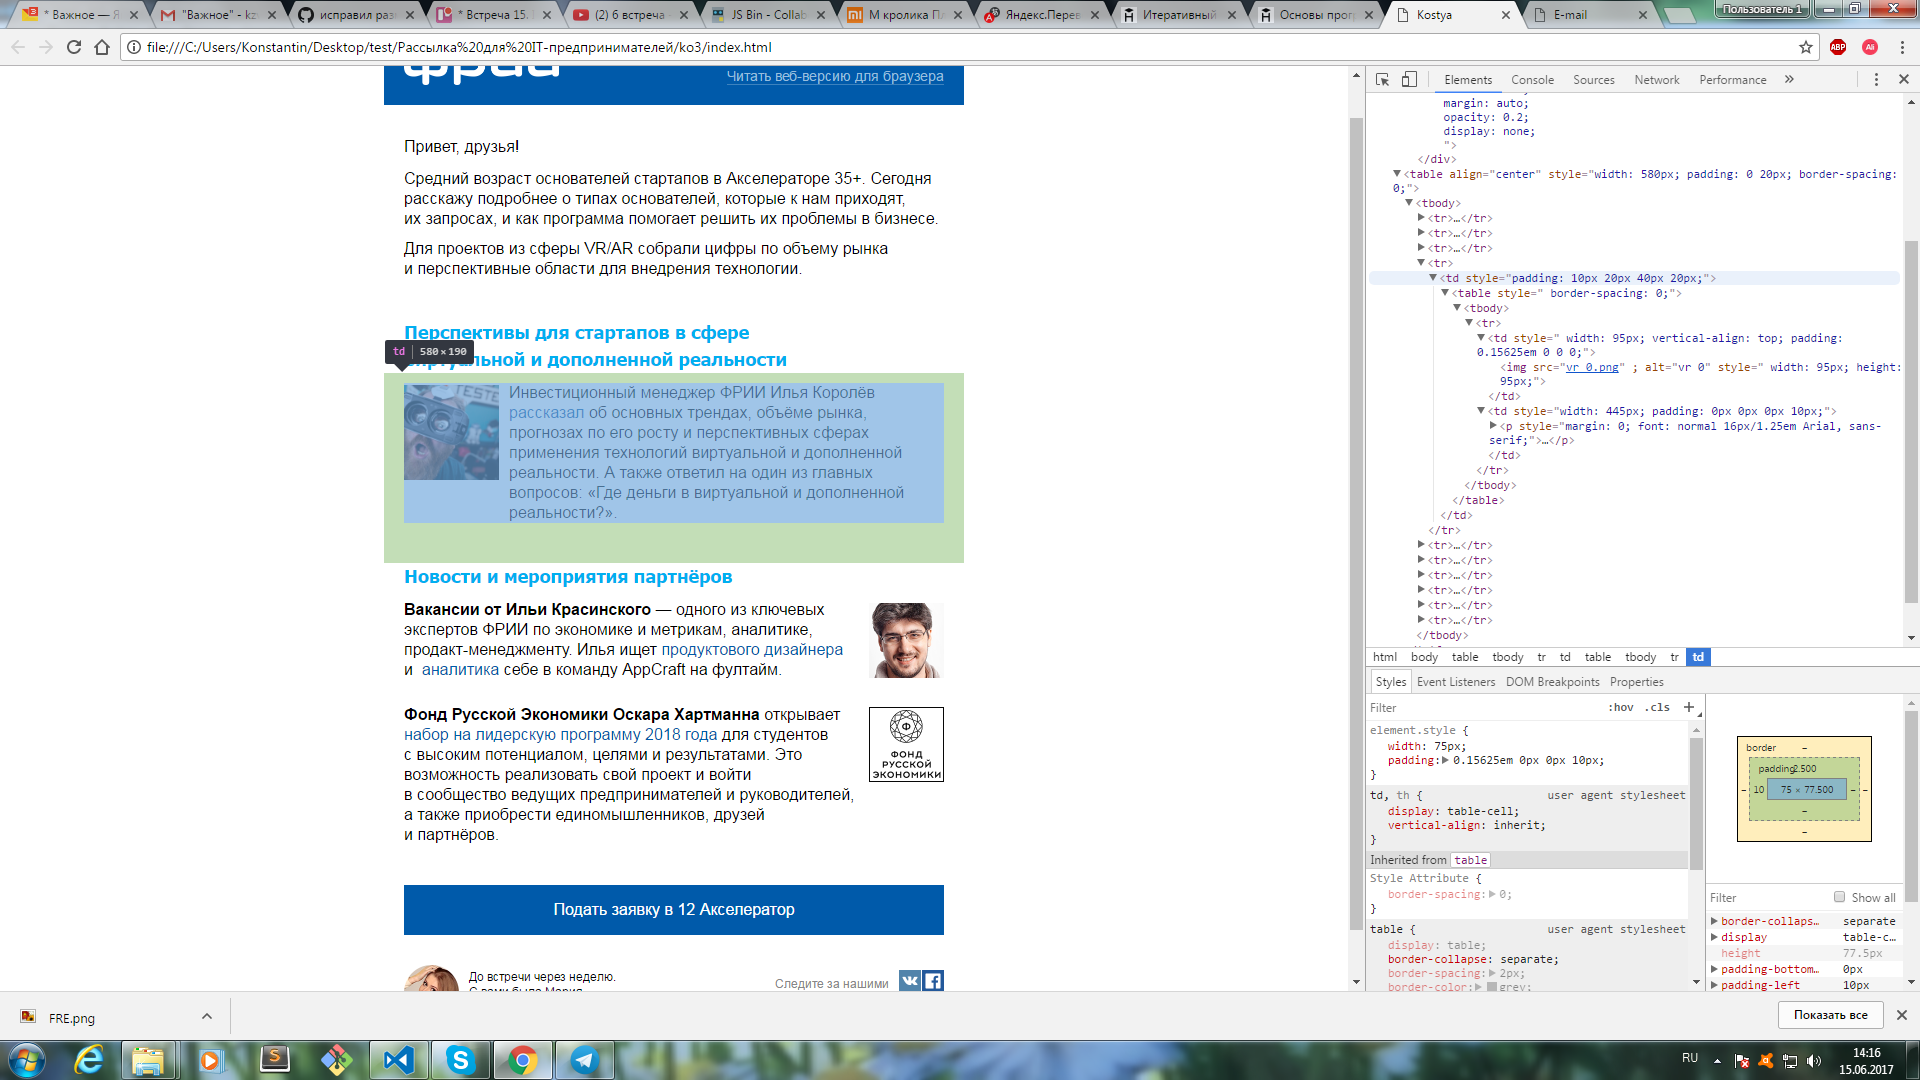Open Sublime Text from the taskbar
The height and width of the screenshot is (1080, 1920).
click(274, 1060)
